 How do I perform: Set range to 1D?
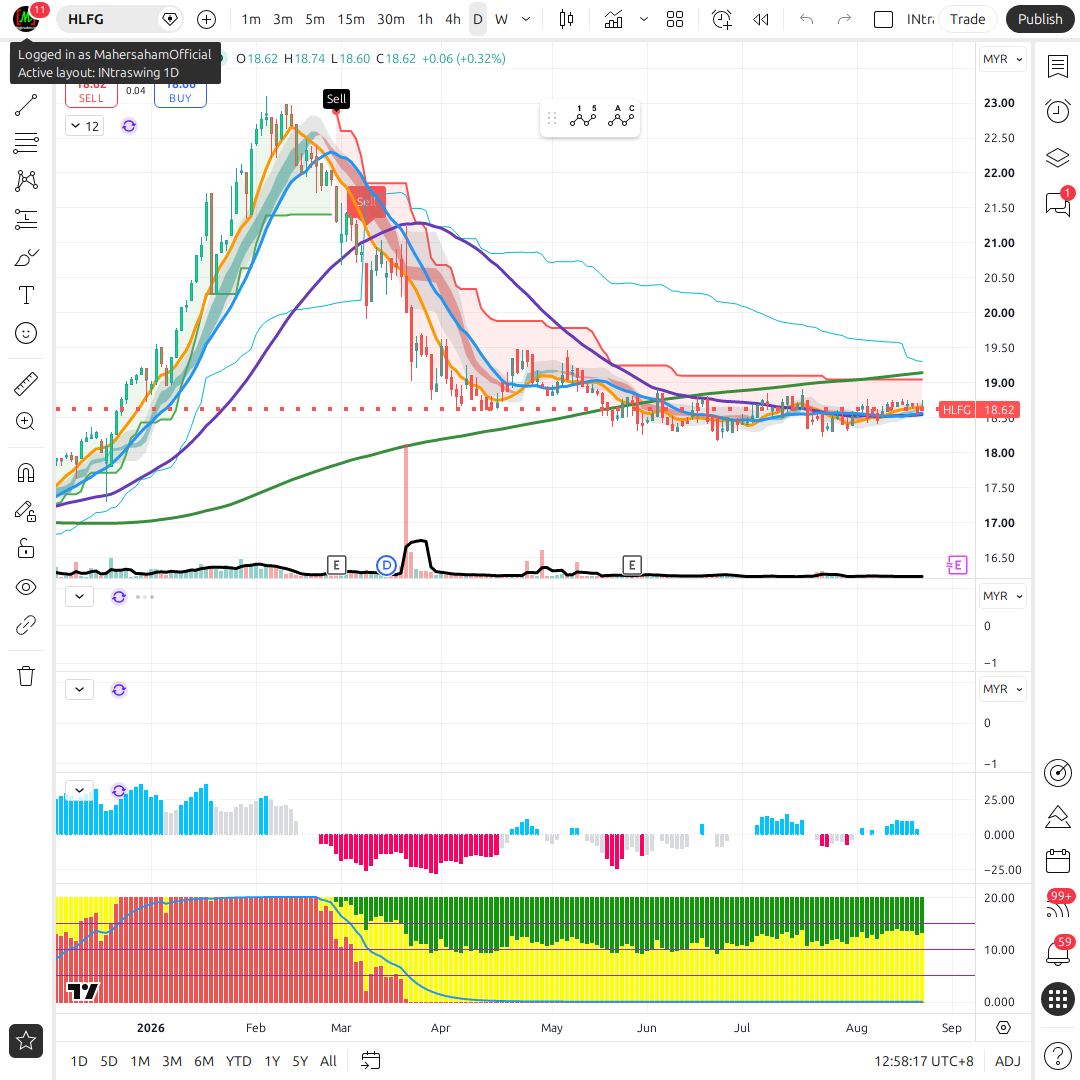click(79, 1061)
